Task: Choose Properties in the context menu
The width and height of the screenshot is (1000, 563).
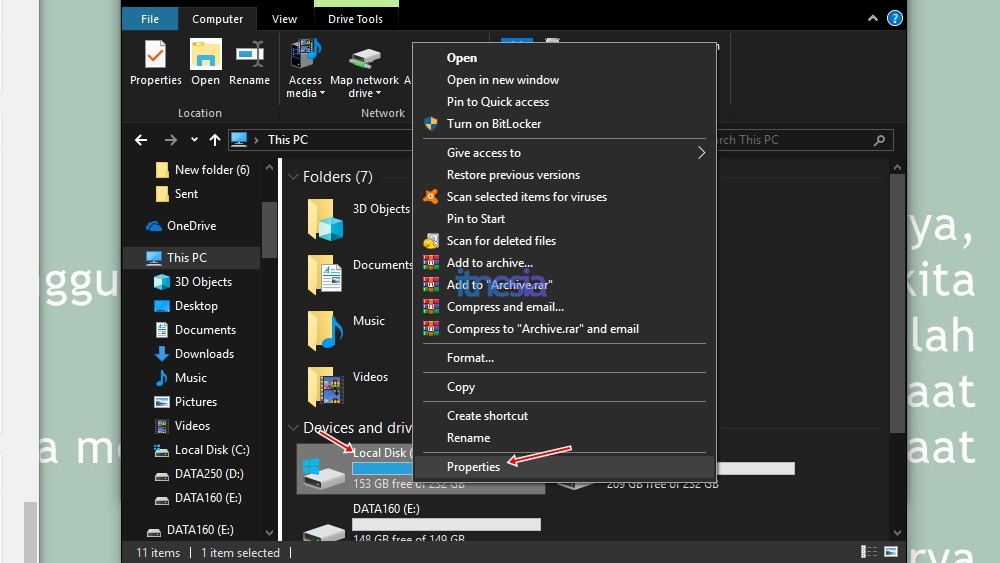Action: pos(564,467)
